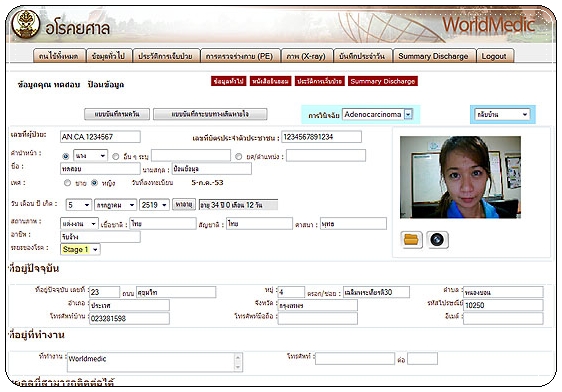The height and width of the screenshot is (392, 562).
Task: Open the birth month dropdown
Action: click(x=115, y=205)
